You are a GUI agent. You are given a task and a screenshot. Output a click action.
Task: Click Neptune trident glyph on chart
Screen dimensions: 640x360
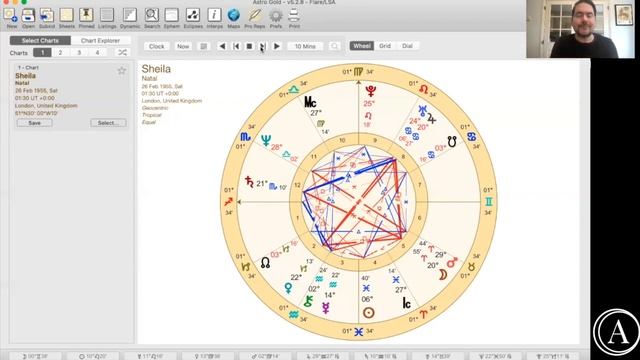pyautogui.click(x=266, y=140)
